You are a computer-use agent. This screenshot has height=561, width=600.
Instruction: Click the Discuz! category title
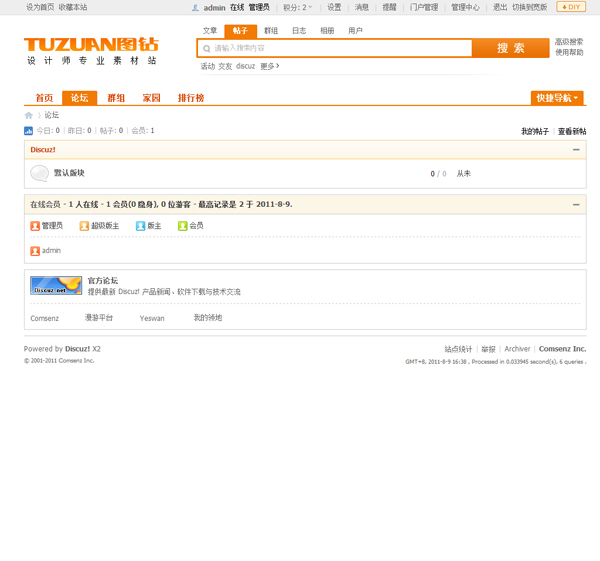[x=43, y=150]
